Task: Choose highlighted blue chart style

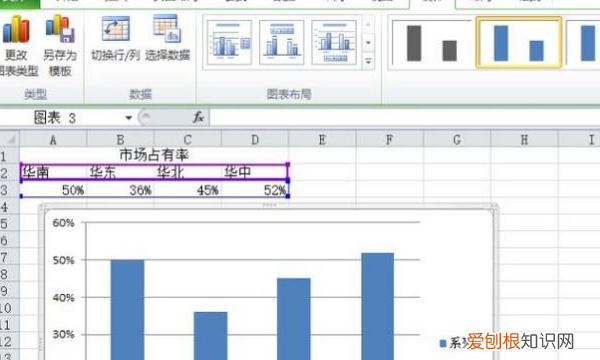Action: point(518,42)
